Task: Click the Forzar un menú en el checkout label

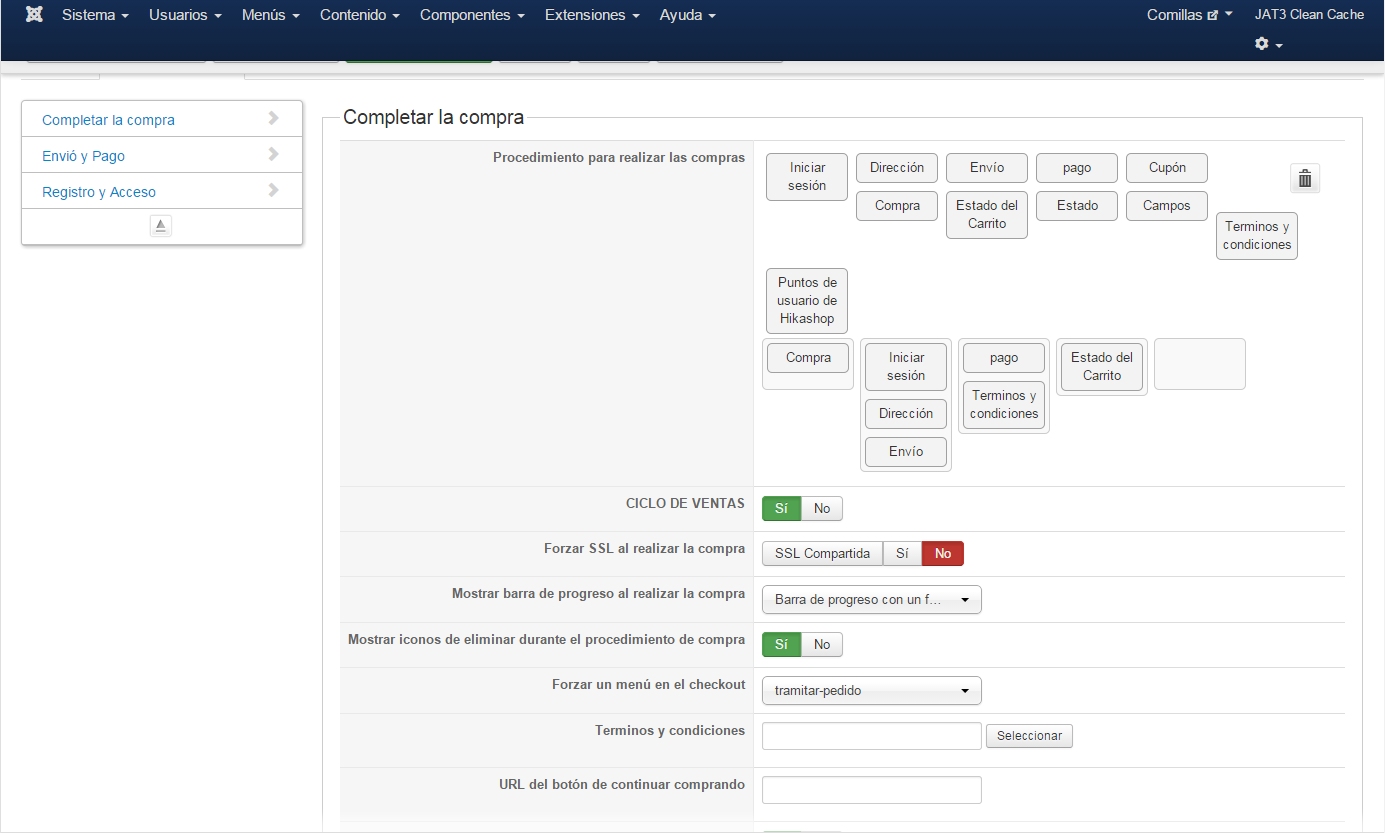Action: click(x=648, y=684)
